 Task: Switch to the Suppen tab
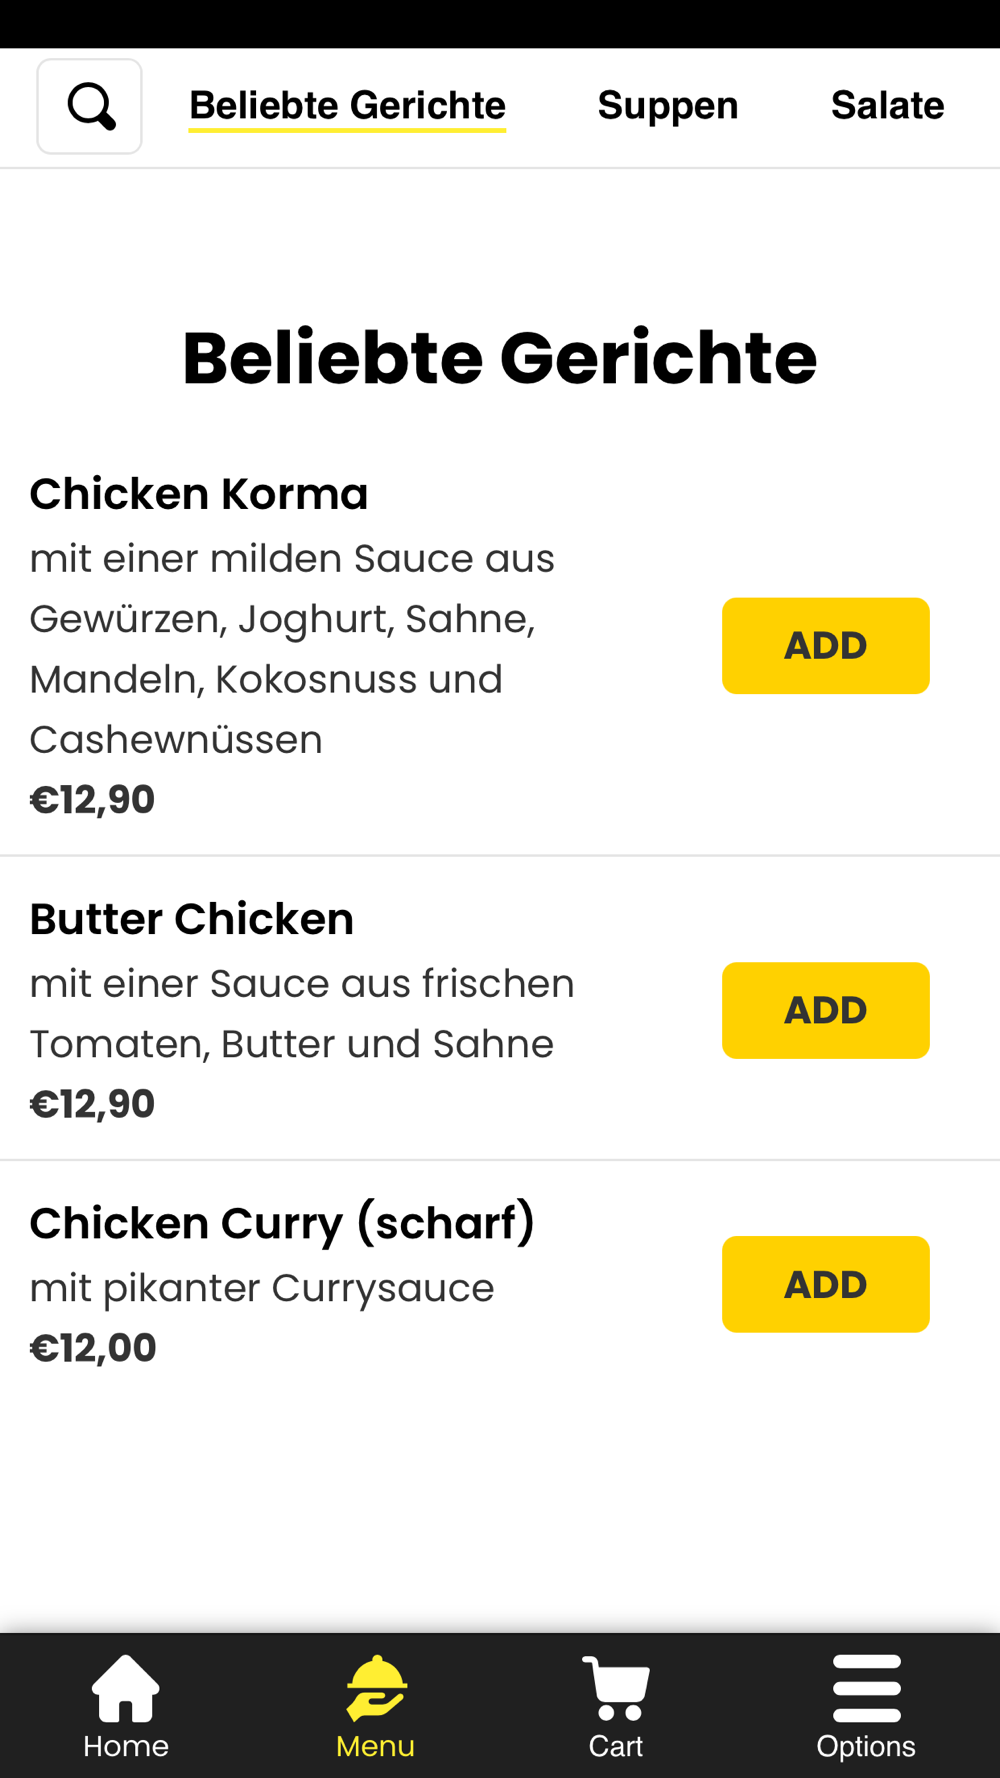click(668, 105)
